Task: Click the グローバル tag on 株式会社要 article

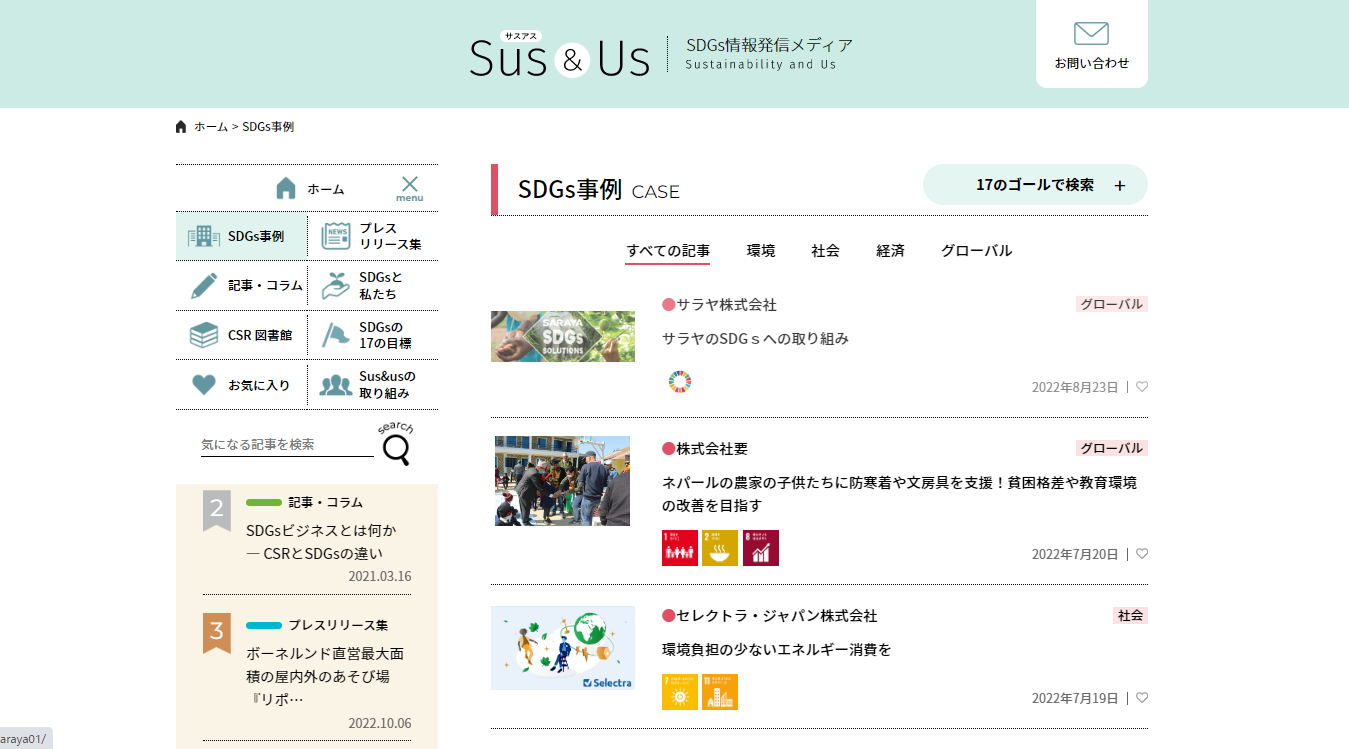Action: click(x=1112, y=448)
